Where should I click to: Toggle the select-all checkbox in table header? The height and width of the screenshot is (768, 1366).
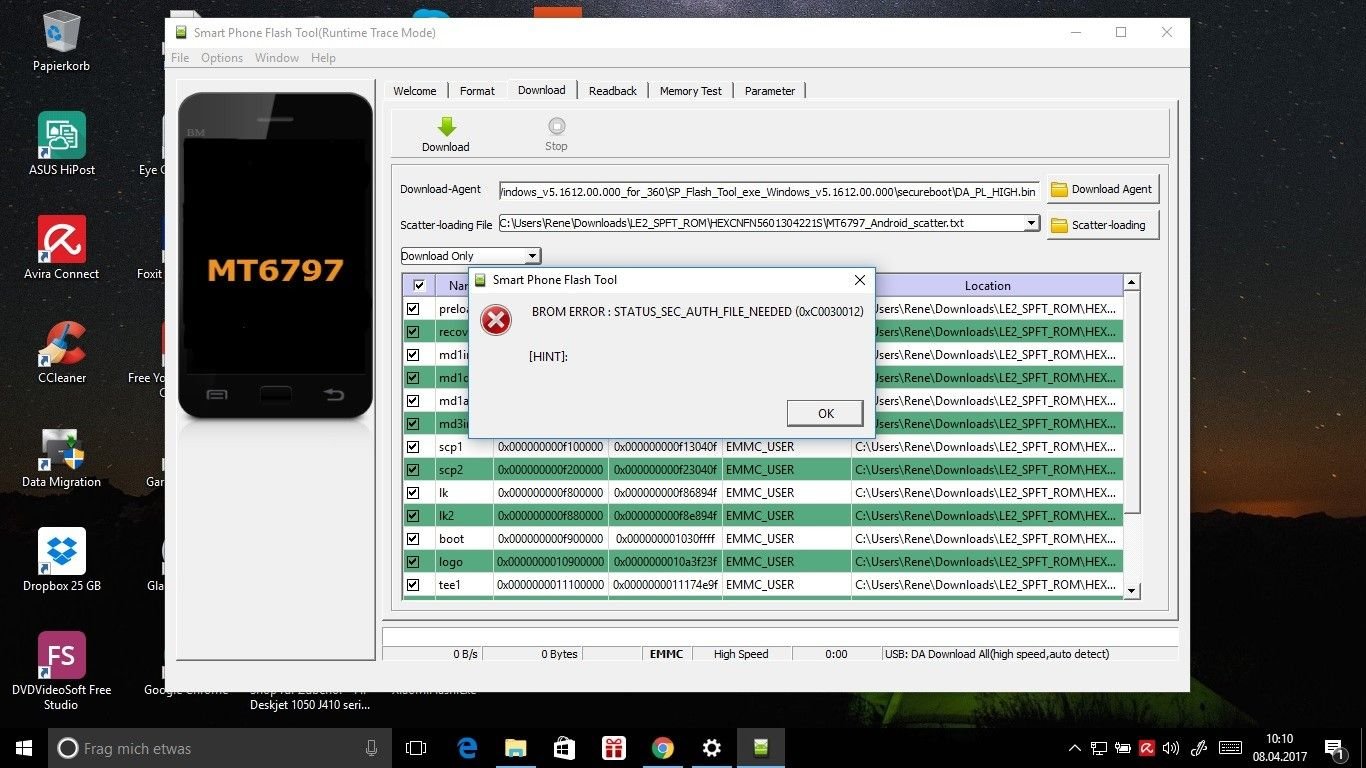point(419,286)
